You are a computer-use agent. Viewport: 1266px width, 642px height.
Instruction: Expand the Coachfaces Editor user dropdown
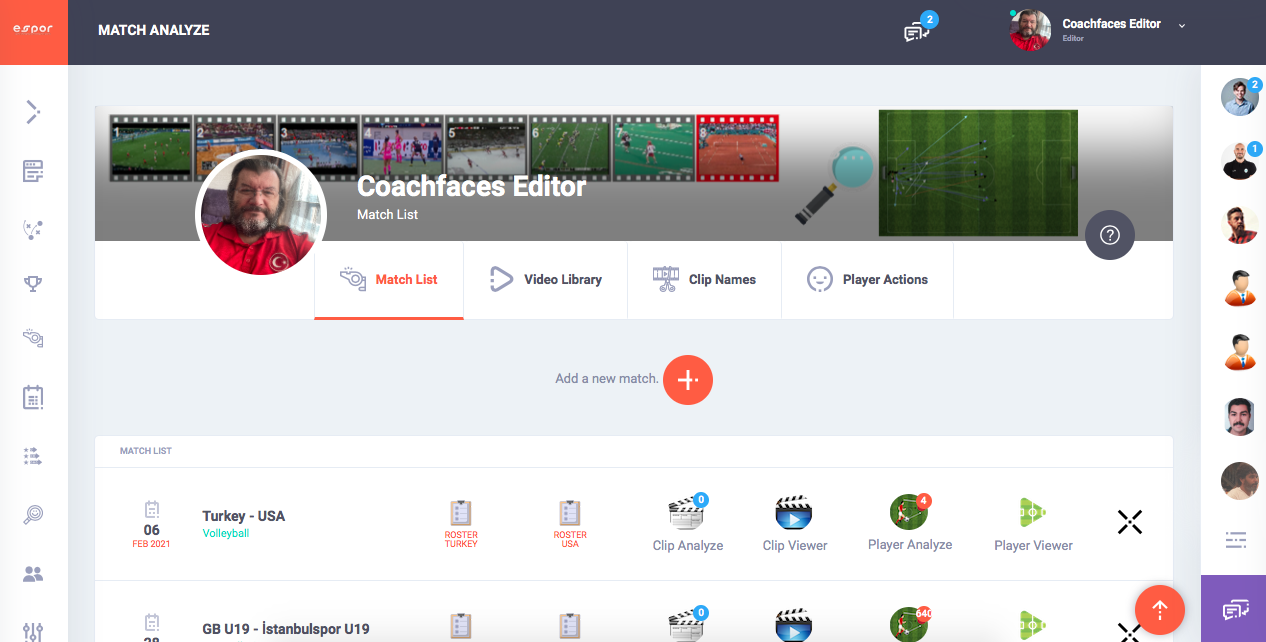click(1181, 26)
